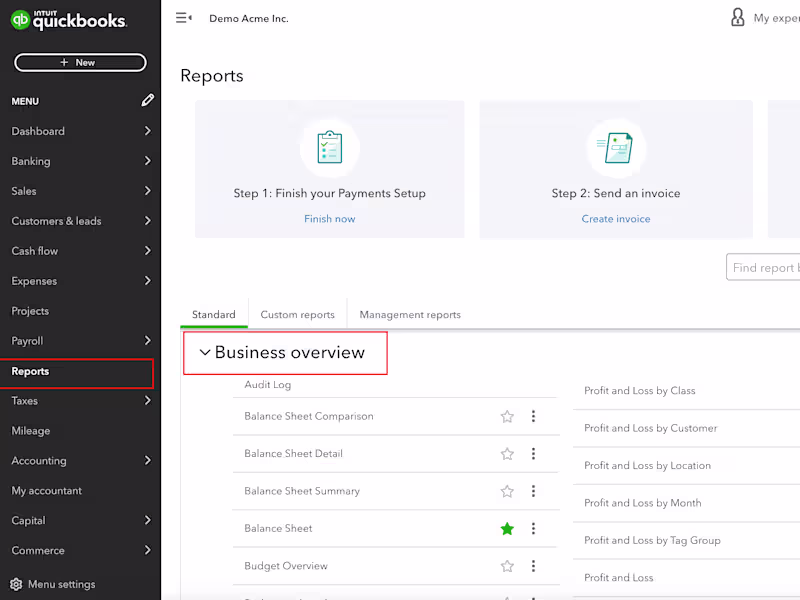Unfavorite the Balance Sheet green star
The image size is (800, 600).
coord(507,529)
